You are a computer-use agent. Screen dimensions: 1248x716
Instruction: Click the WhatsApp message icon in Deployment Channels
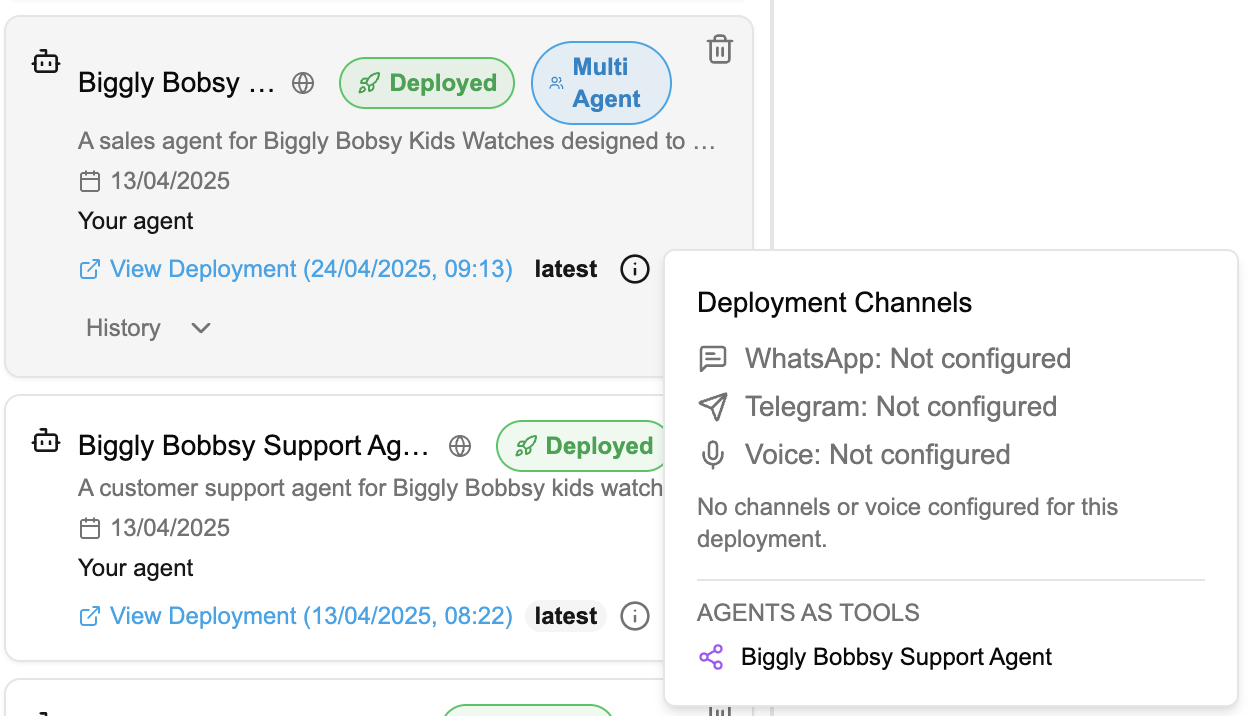(712, 359)
